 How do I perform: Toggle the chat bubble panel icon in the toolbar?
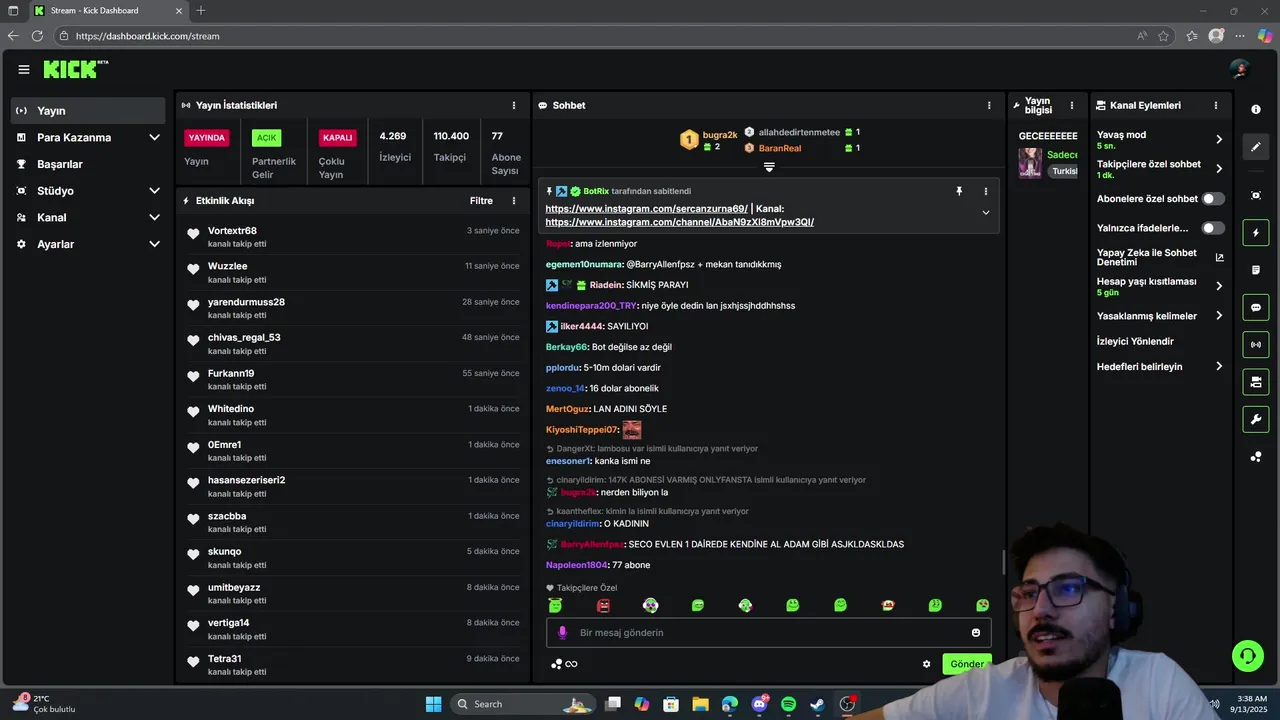[1256, 307]
